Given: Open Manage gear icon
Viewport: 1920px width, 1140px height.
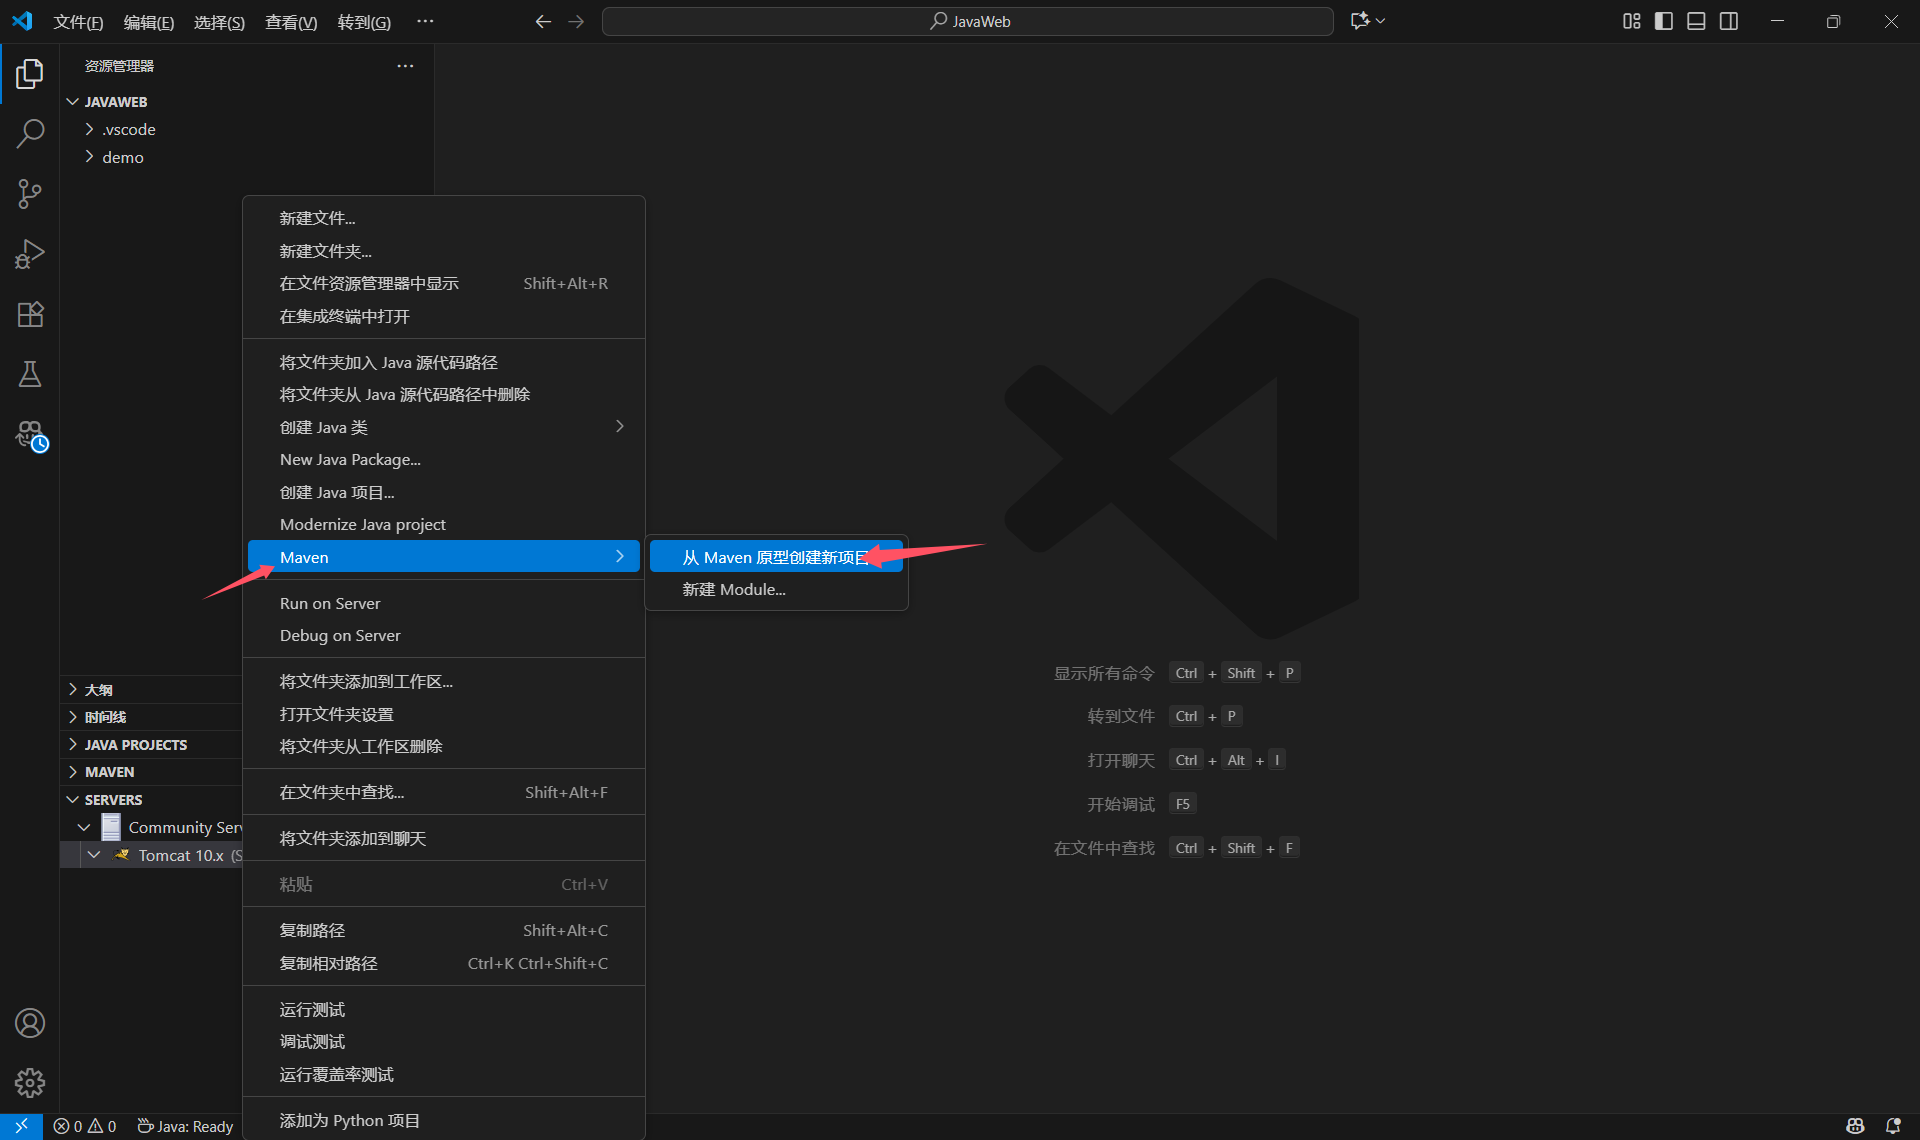Looking at the screenshot, I should [30, 1082].
